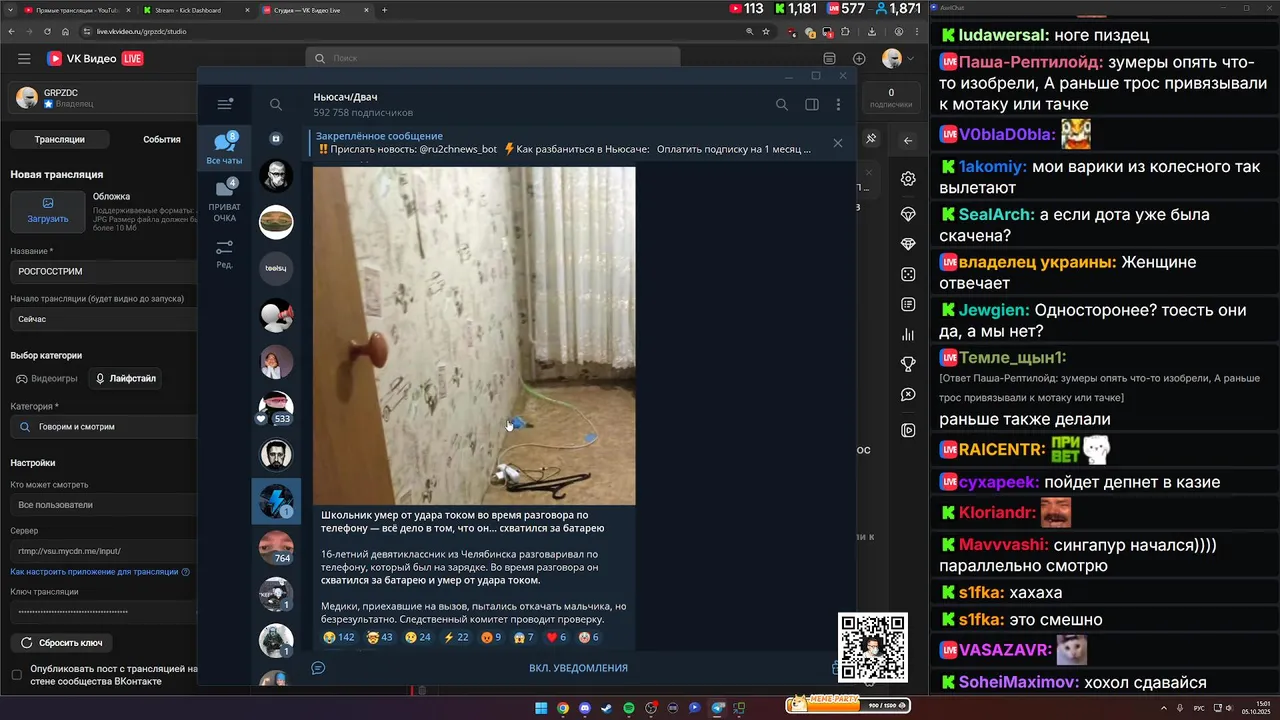Select the 'Видеоигры' category option
Image resolution: width=1280 pixels, height=720 pixels.
[47, 379]
